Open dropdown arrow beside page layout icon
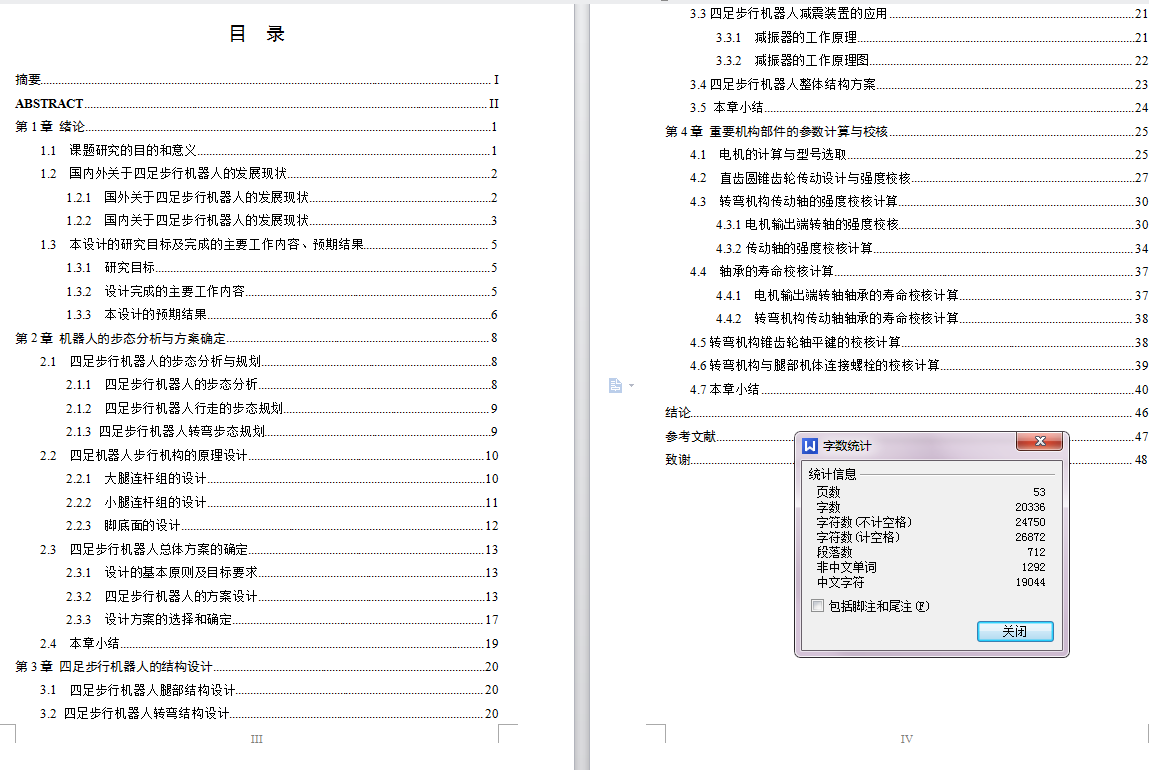The image size is (1149, 770). pos(632,385)
